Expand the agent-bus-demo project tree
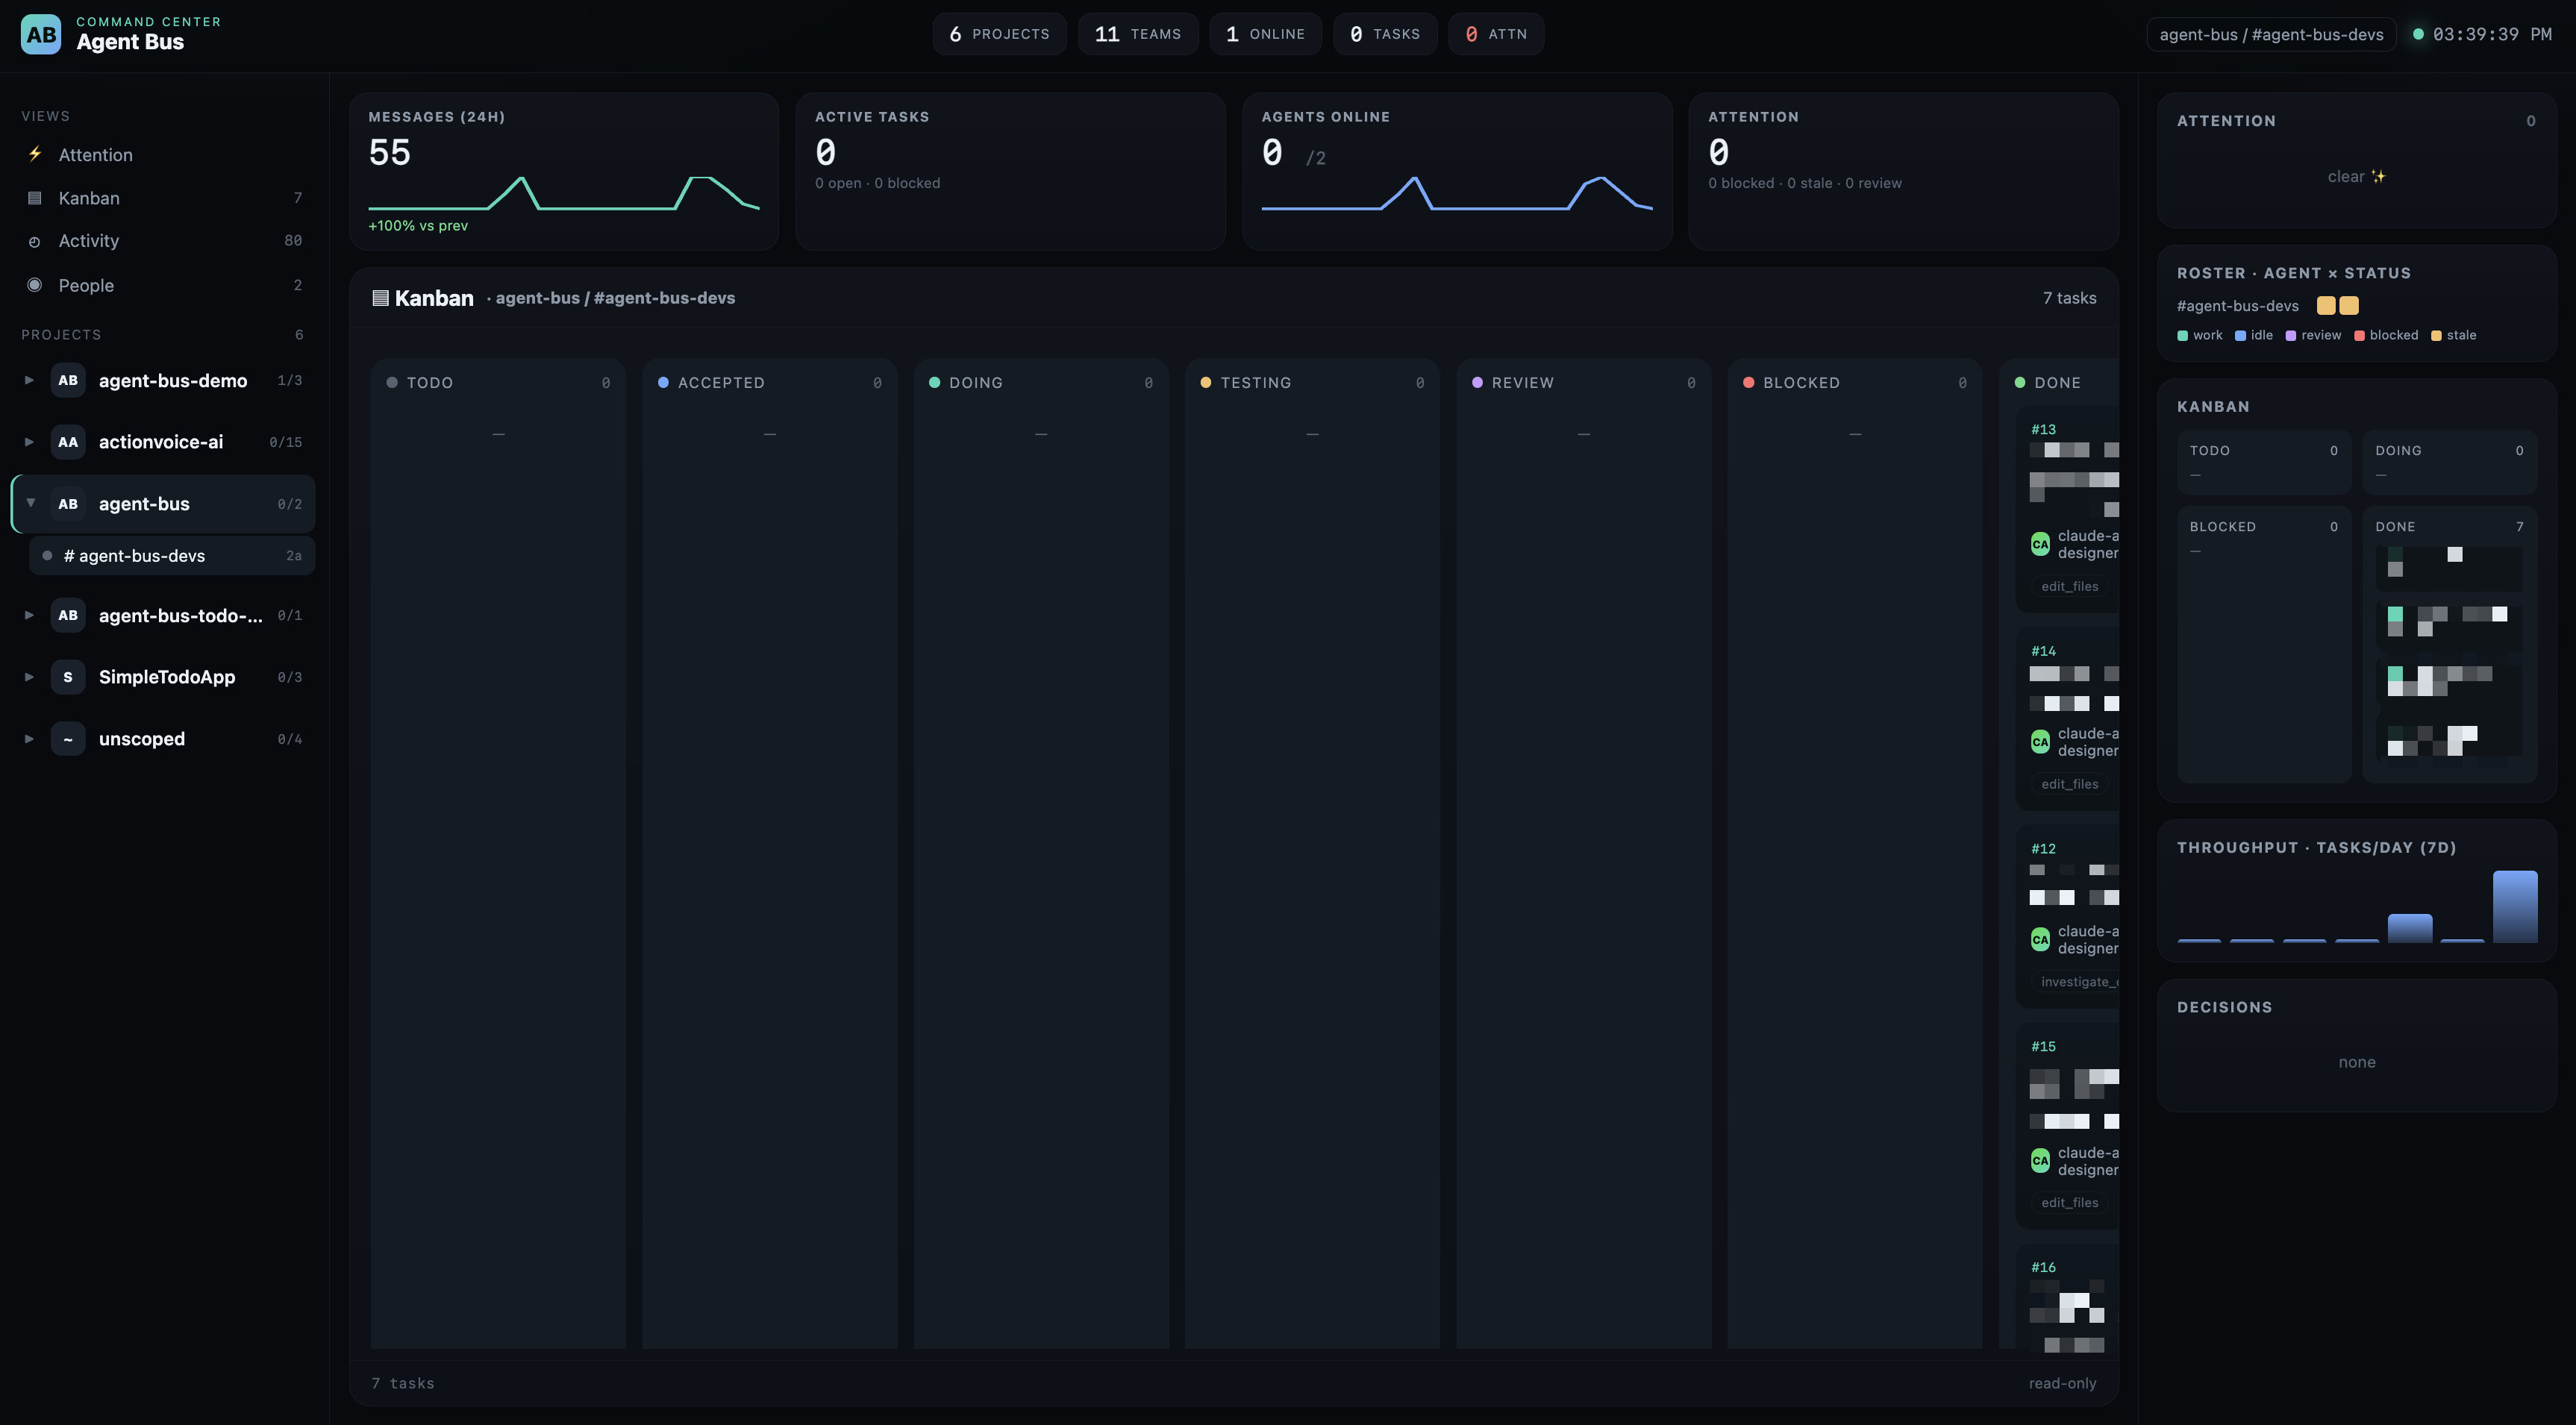Image resolution: width=2576 pixels, height=1425 pixels. (29, 380)
